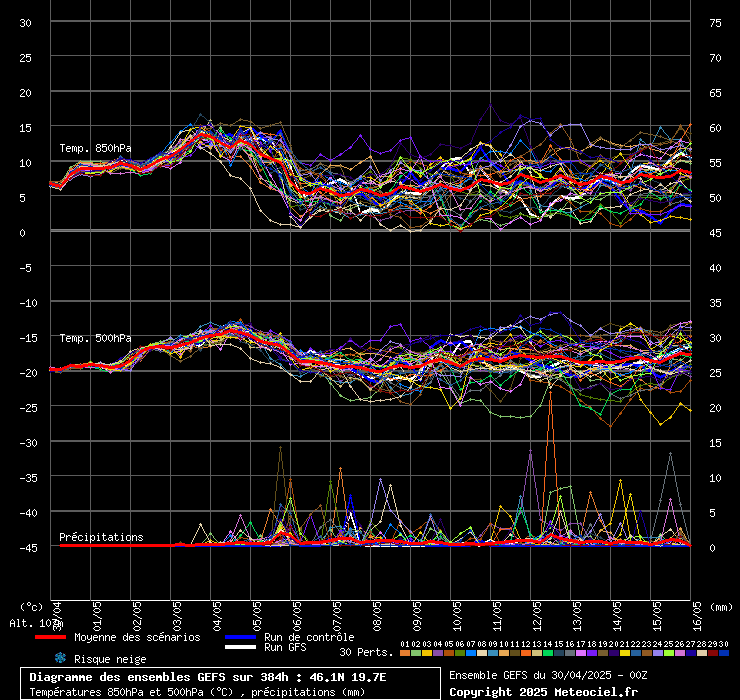Click the 75 value on the mm axis
This screenshot has height=700, width=740.
[715, 23]
